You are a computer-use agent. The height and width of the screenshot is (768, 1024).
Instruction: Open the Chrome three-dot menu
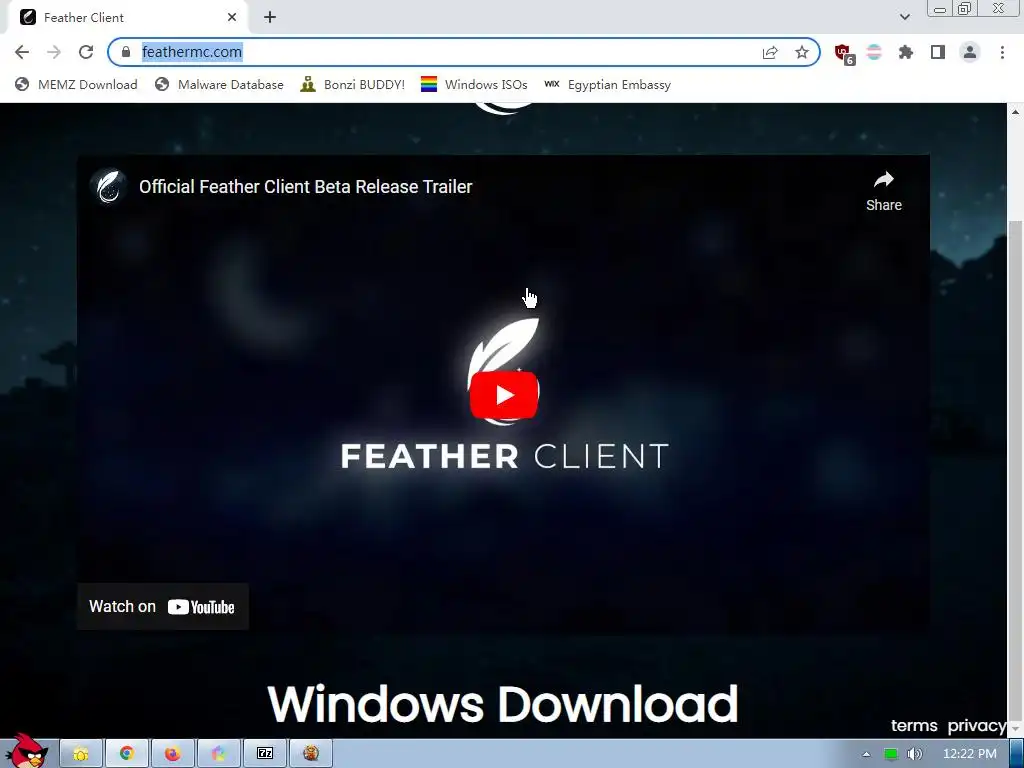click(x=1002, y=52)
